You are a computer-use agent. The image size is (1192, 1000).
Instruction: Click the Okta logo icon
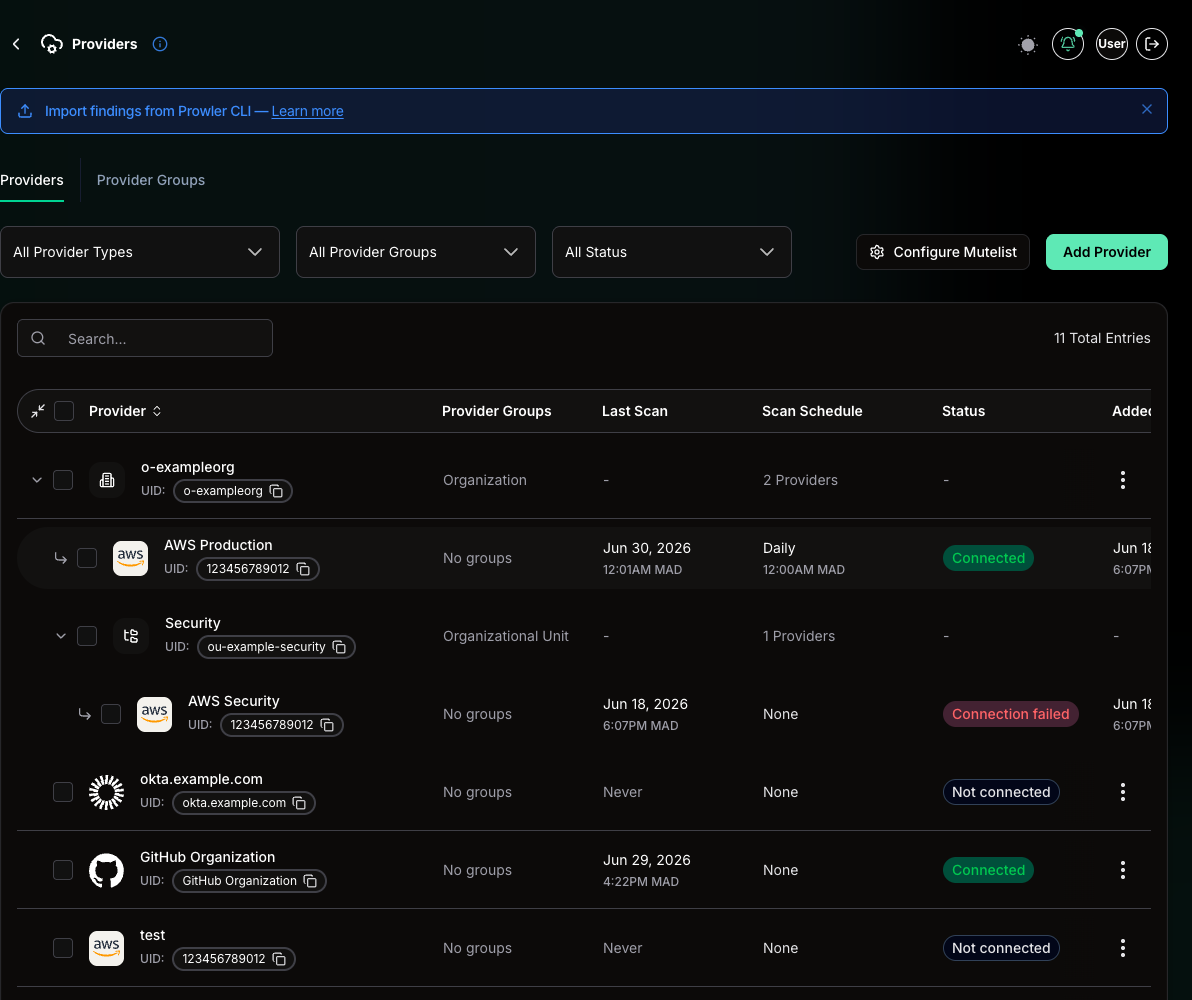(x=106, y=792)
